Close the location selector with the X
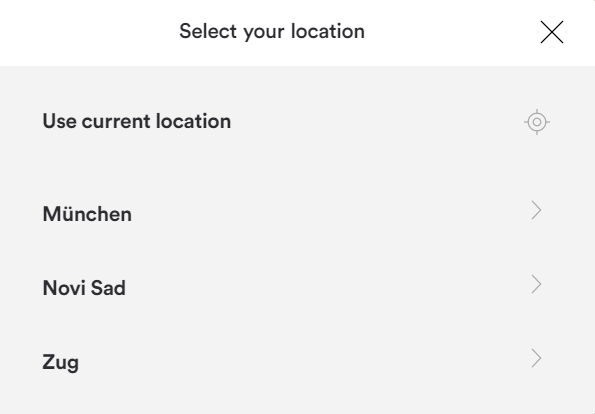The width and height of the screenshot is (595, 414). point(552,32)
